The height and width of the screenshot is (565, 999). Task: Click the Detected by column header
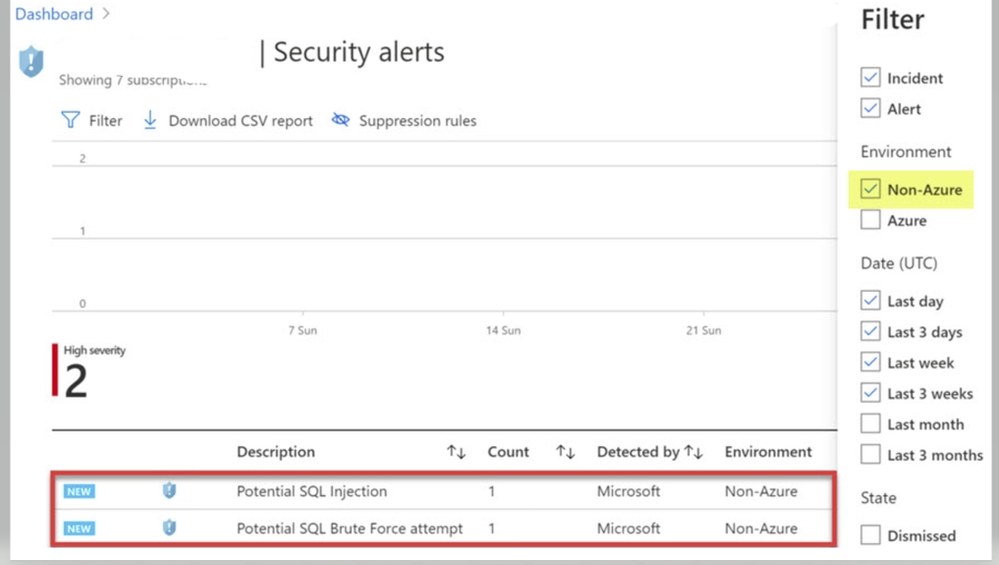click(638, 452)
